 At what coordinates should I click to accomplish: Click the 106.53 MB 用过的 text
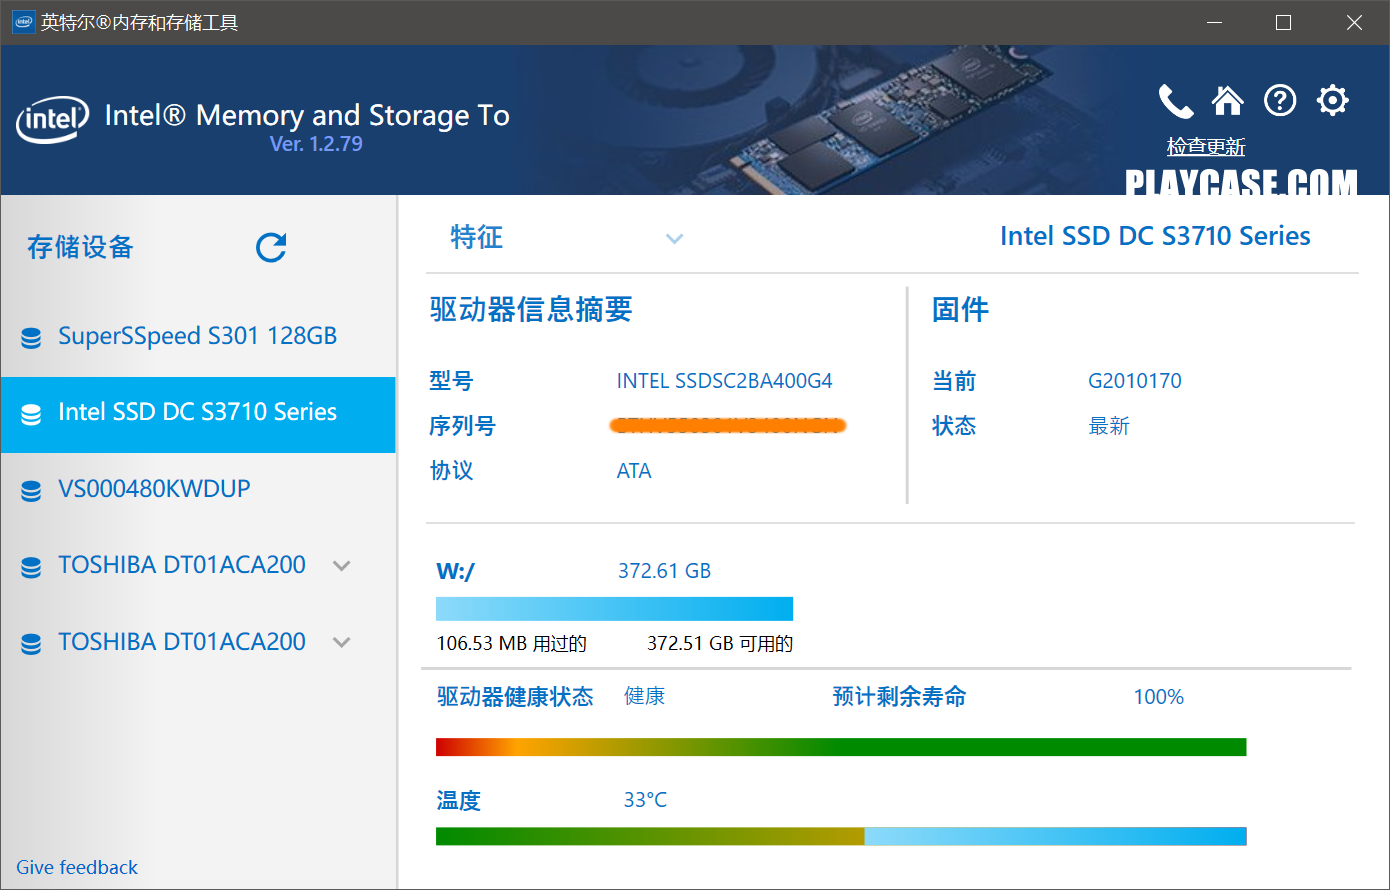511,643
